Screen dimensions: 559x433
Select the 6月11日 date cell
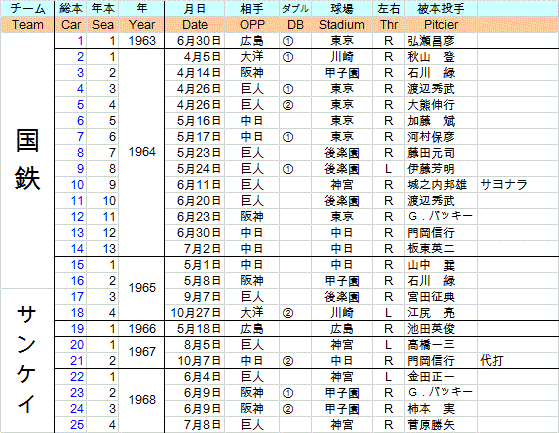[x=195, y=185]
